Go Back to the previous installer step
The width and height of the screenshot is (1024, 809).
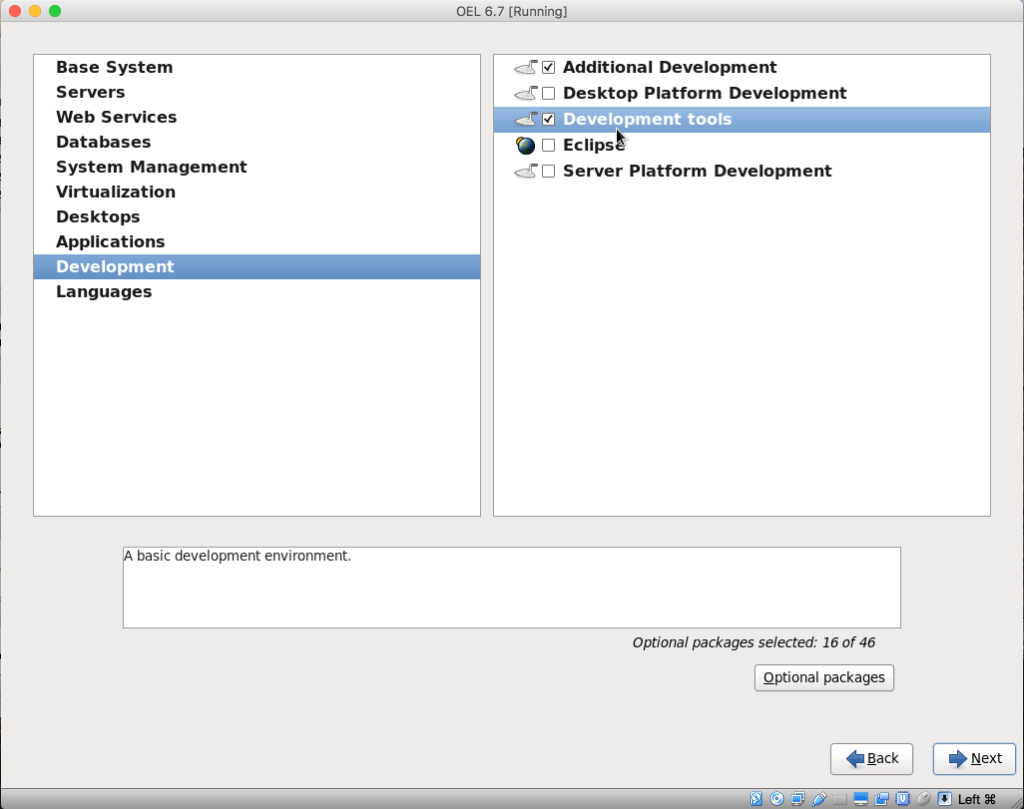click(x=871, y=759)
